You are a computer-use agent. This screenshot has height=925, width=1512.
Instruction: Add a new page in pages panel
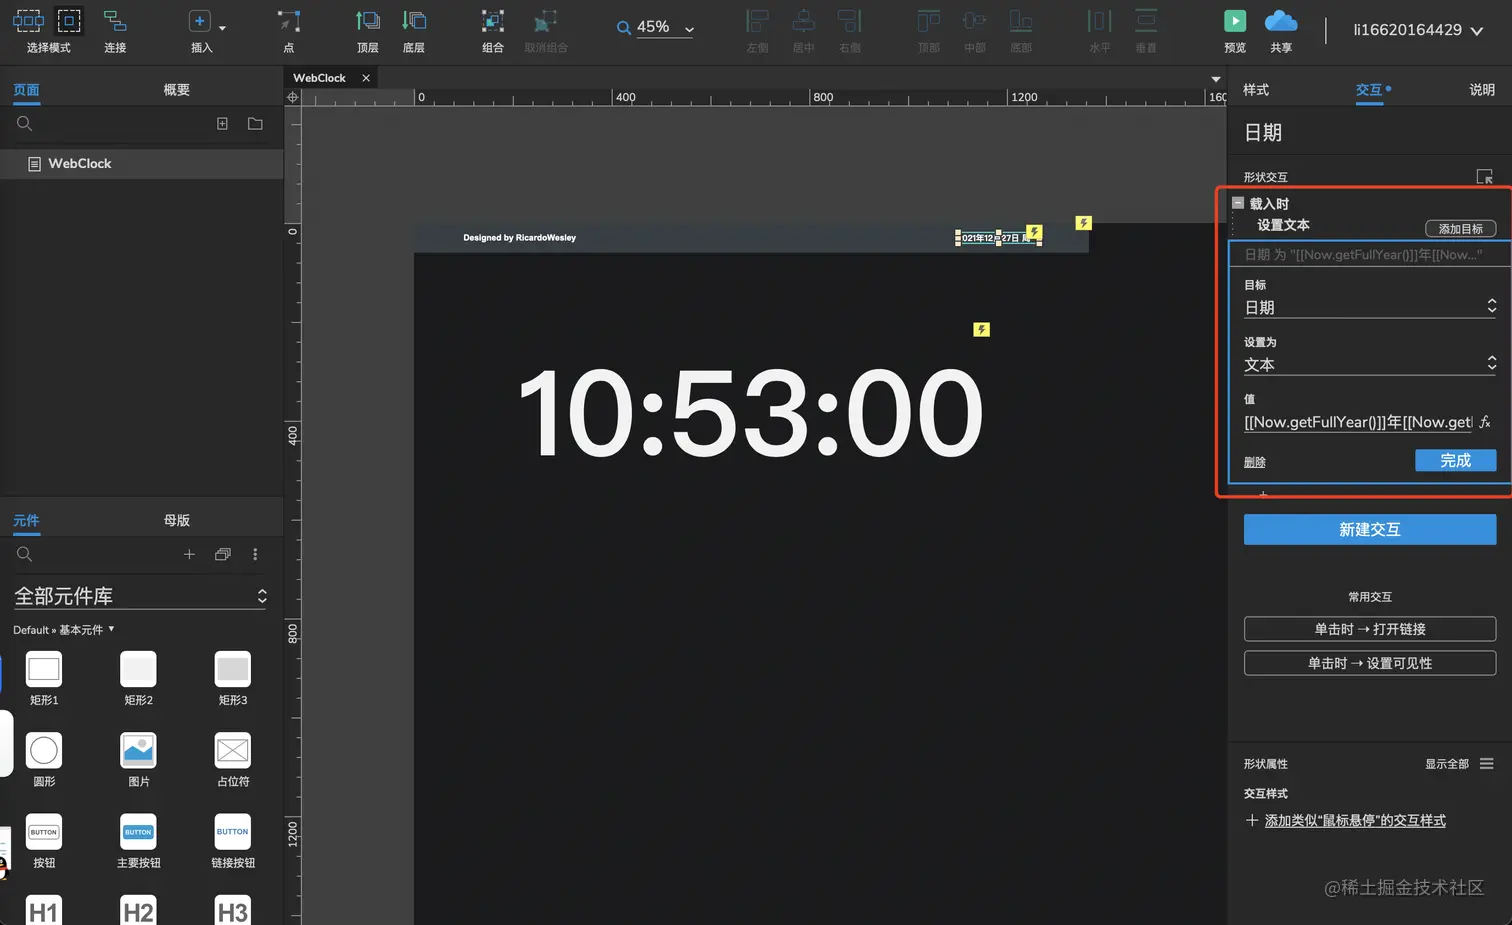point(222,124)
